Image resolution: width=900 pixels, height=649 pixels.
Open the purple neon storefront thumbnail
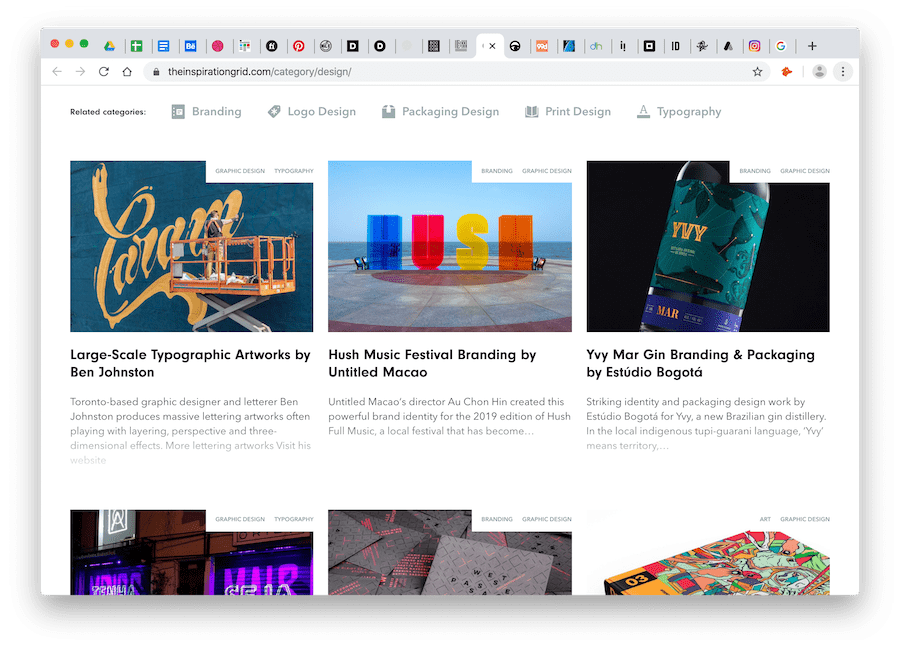click(x=192, y=553)
